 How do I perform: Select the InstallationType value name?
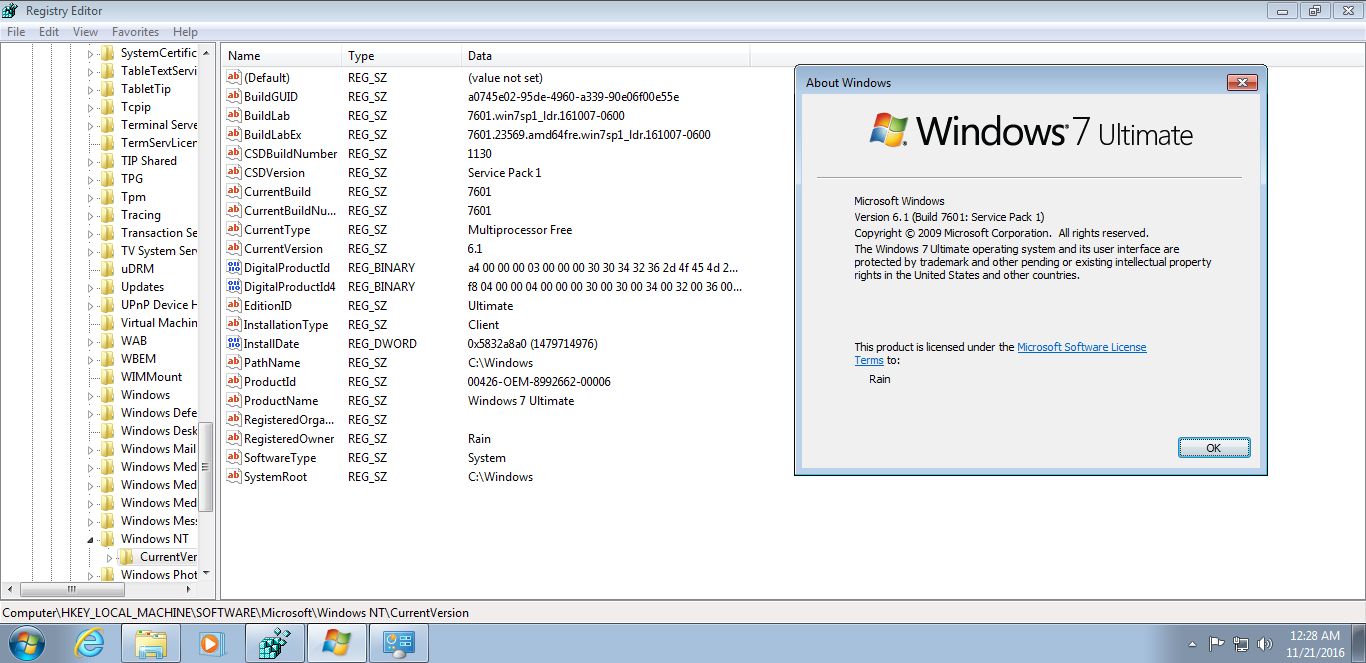[x=286, y=325]
